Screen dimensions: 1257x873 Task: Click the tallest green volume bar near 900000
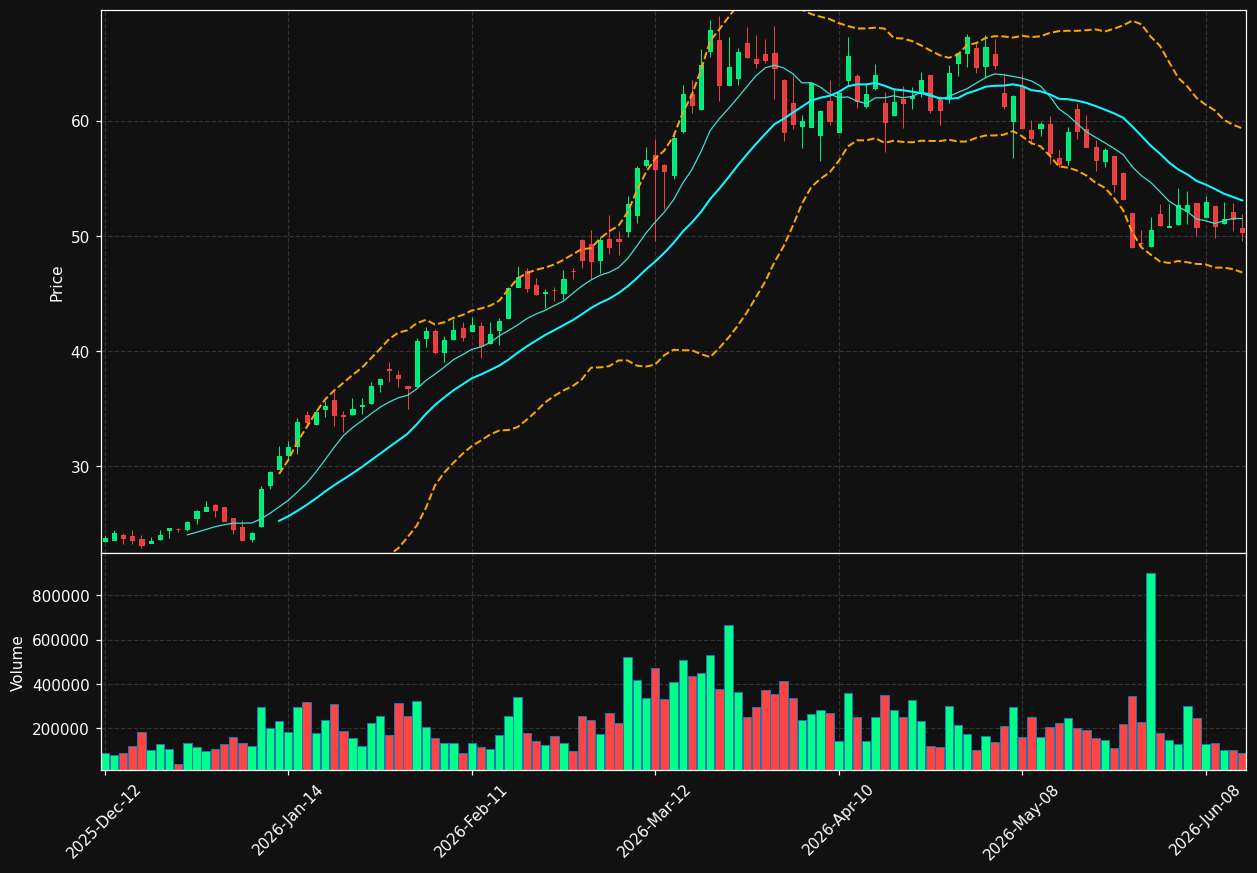pos(1151,672)
